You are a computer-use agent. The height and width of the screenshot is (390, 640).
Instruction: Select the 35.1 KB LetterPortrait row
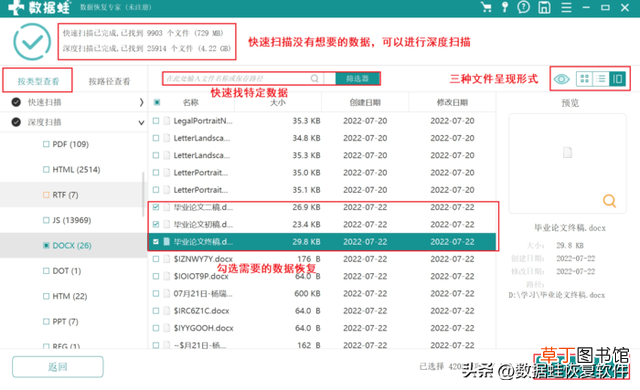pyautogui.click(x=322, y=190)
